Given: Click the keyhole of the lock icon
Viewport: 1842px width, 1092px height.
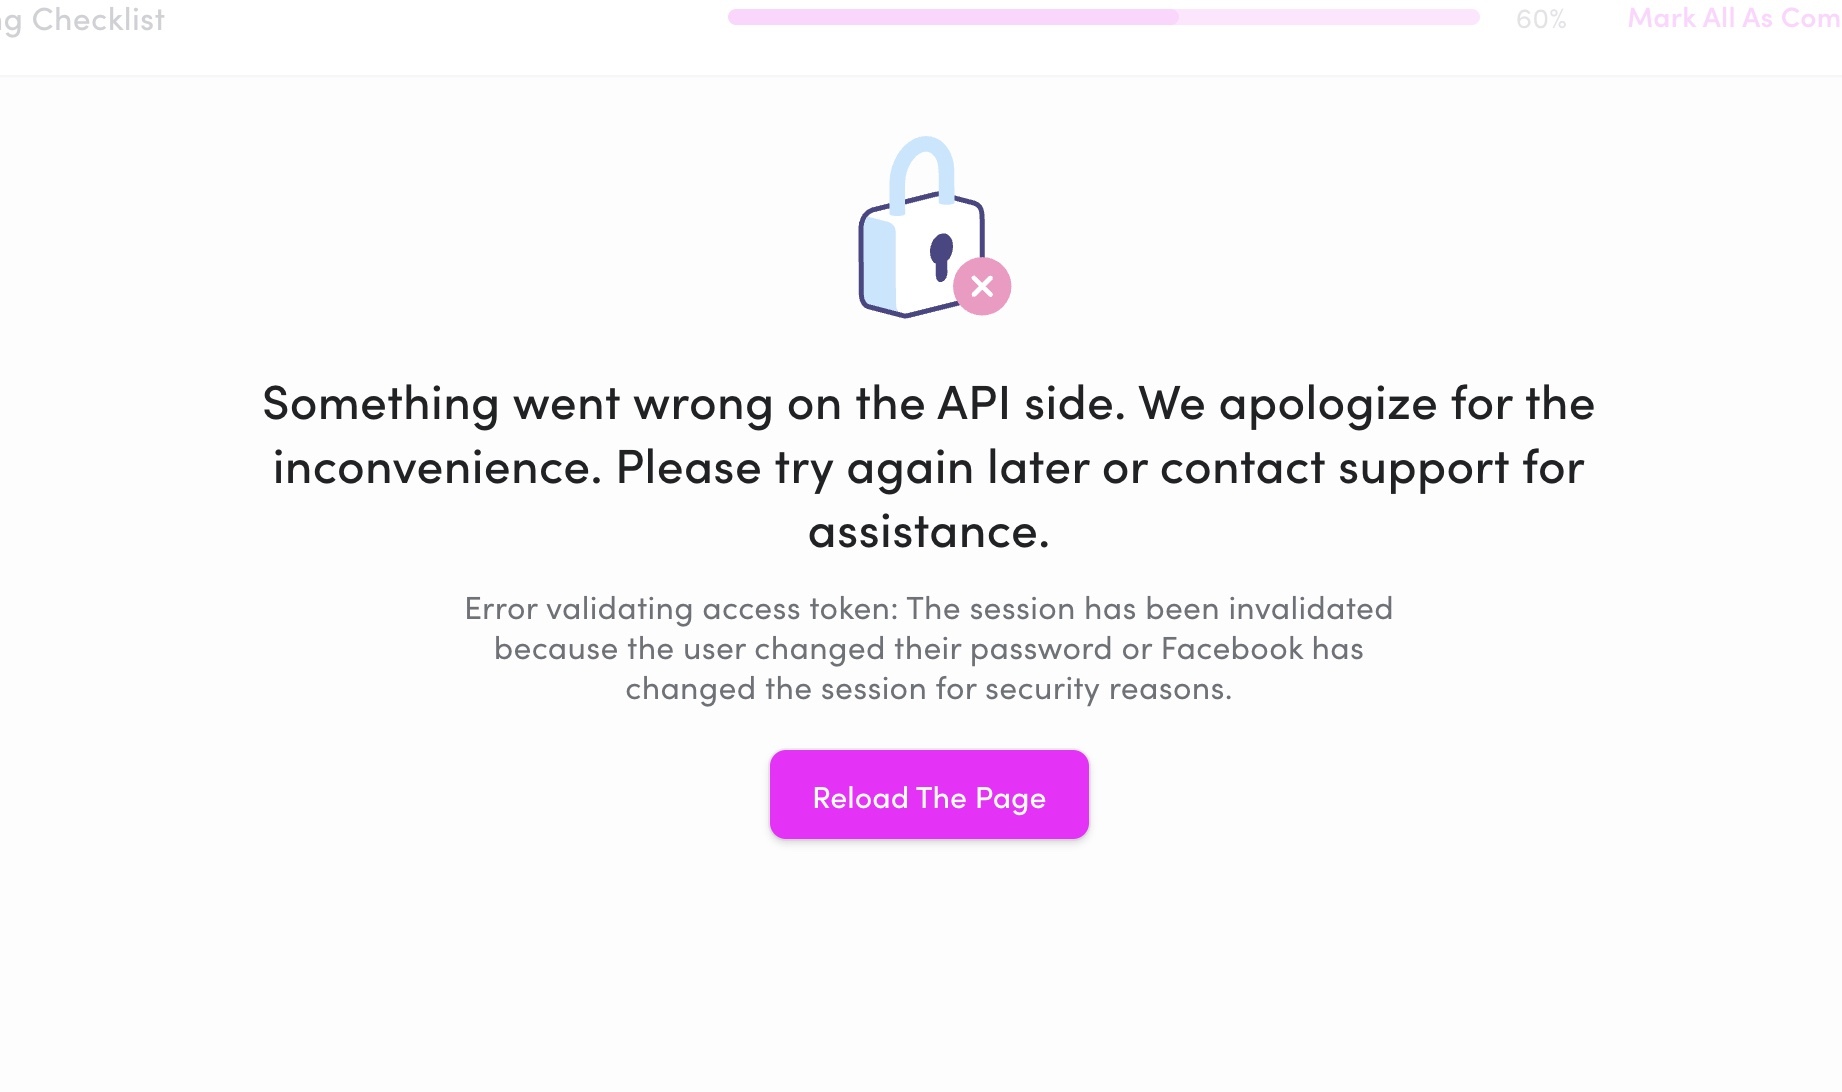Looking at the screenshot, I should point(940,255).
